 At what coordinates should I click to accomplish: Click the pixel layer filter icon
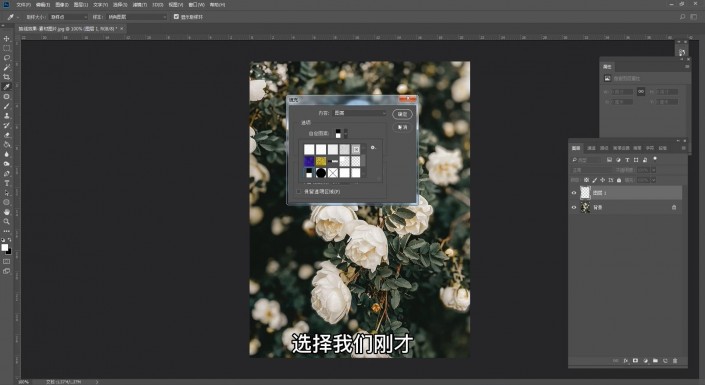tap(609, 160)
